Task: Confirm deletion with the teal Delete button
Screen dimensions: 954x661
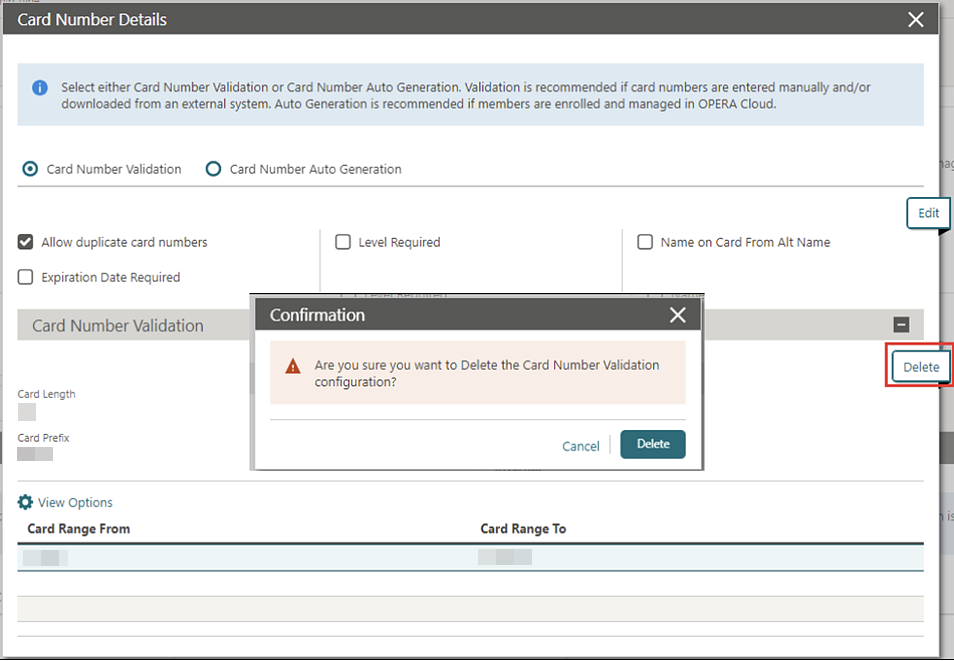Action: coord(653,444)
